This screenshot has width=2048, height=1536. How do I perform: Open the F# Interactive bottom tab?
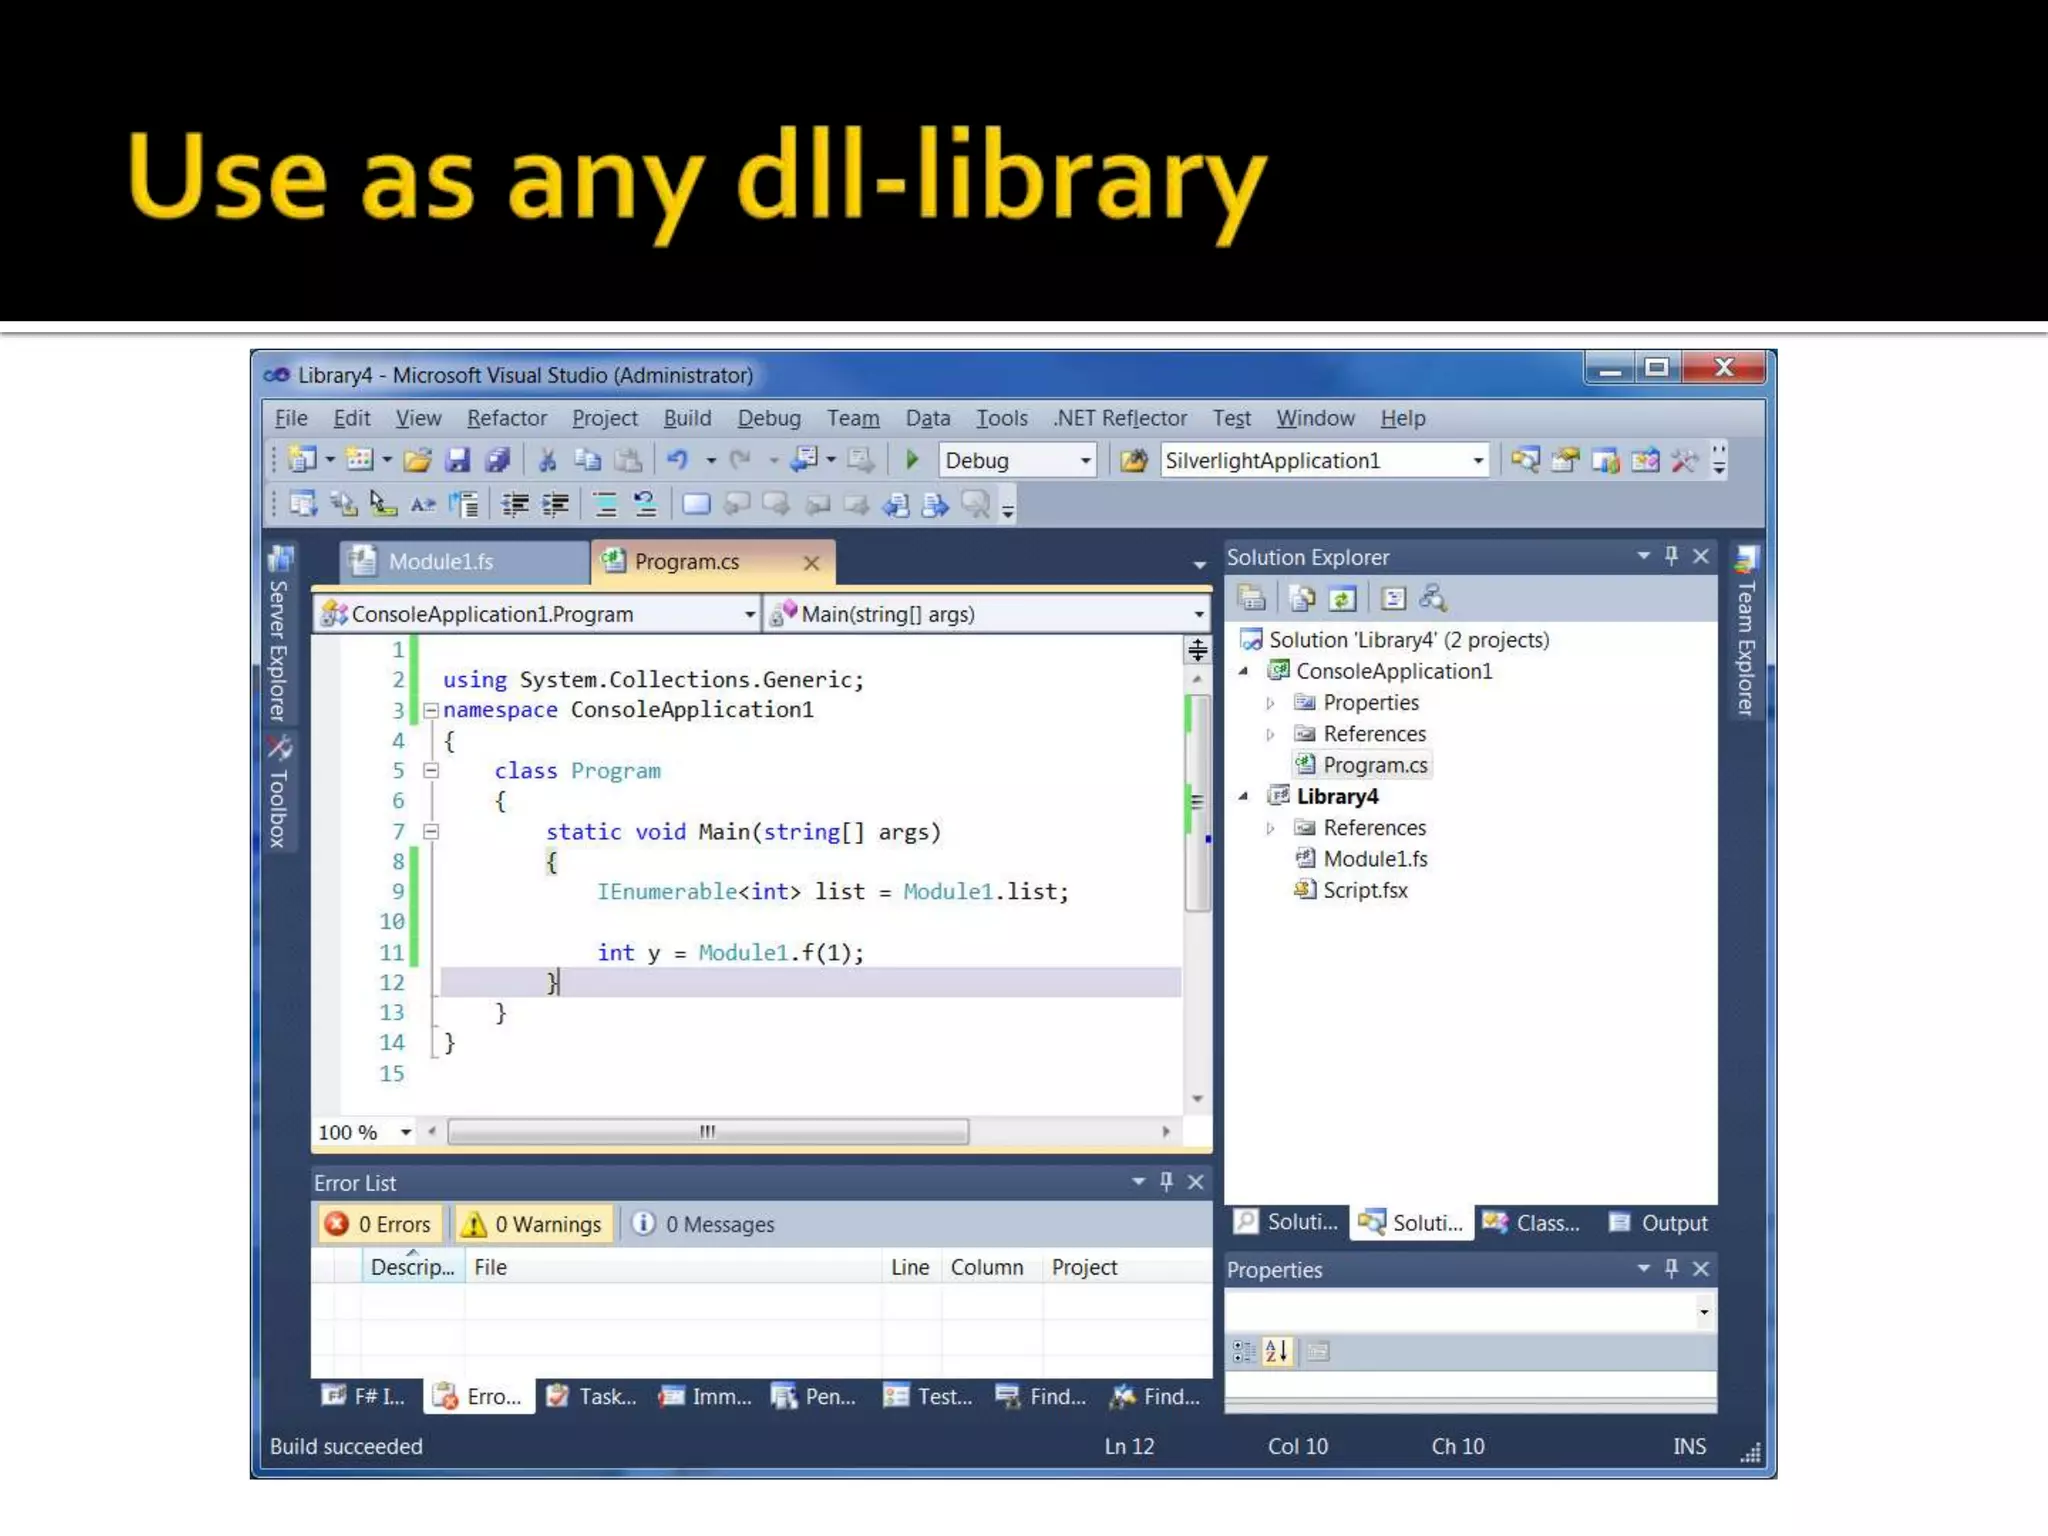pyautogui.click(x=364, y=1396)
